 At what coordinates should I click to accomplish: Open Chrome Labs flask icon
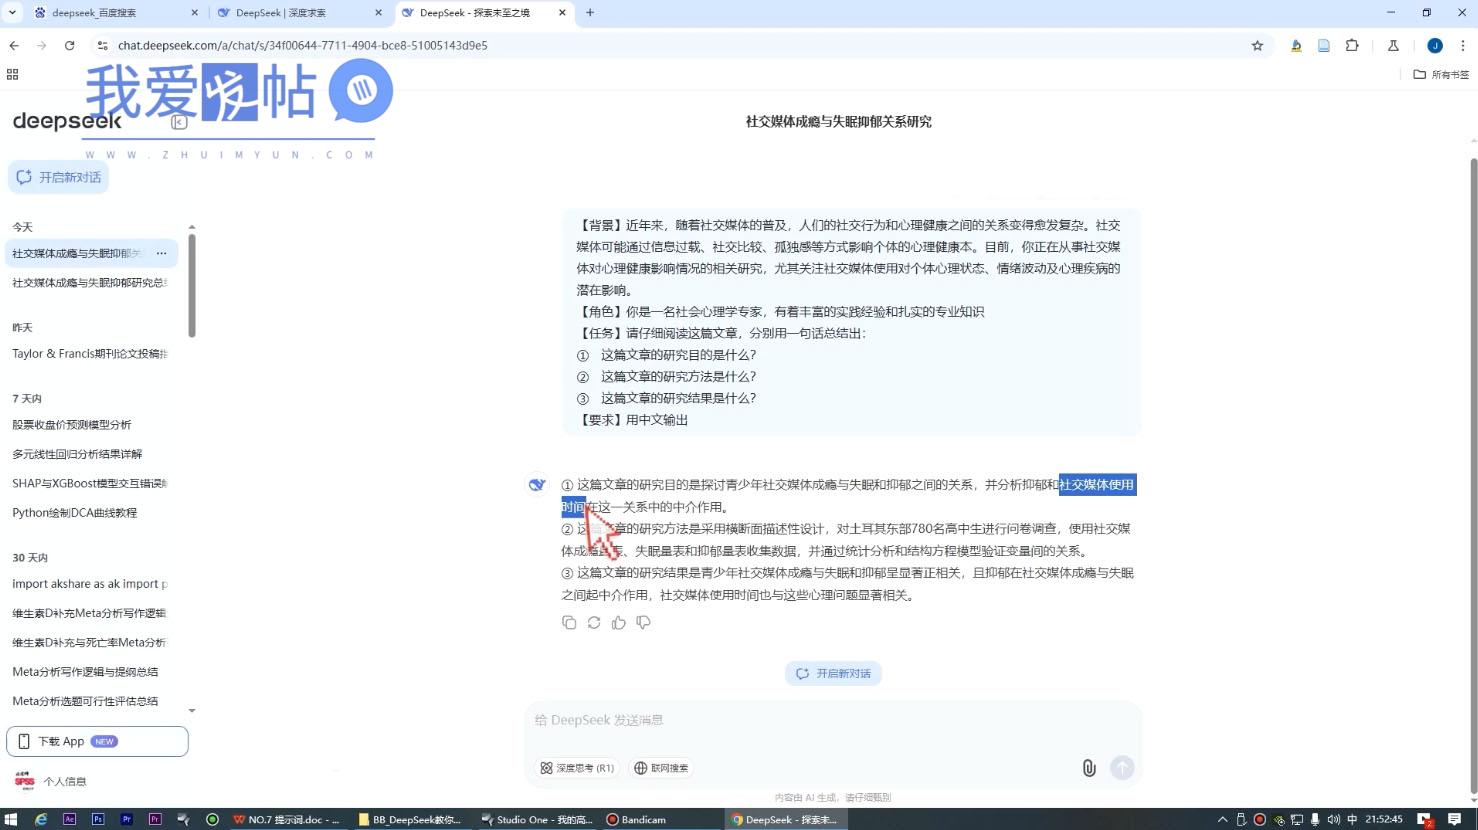coord(1393,45)
